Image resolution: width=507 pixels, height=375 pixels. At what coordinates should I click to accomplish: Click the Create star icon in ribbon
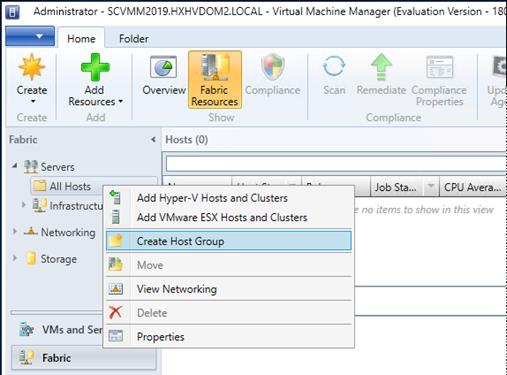[32, 67]
